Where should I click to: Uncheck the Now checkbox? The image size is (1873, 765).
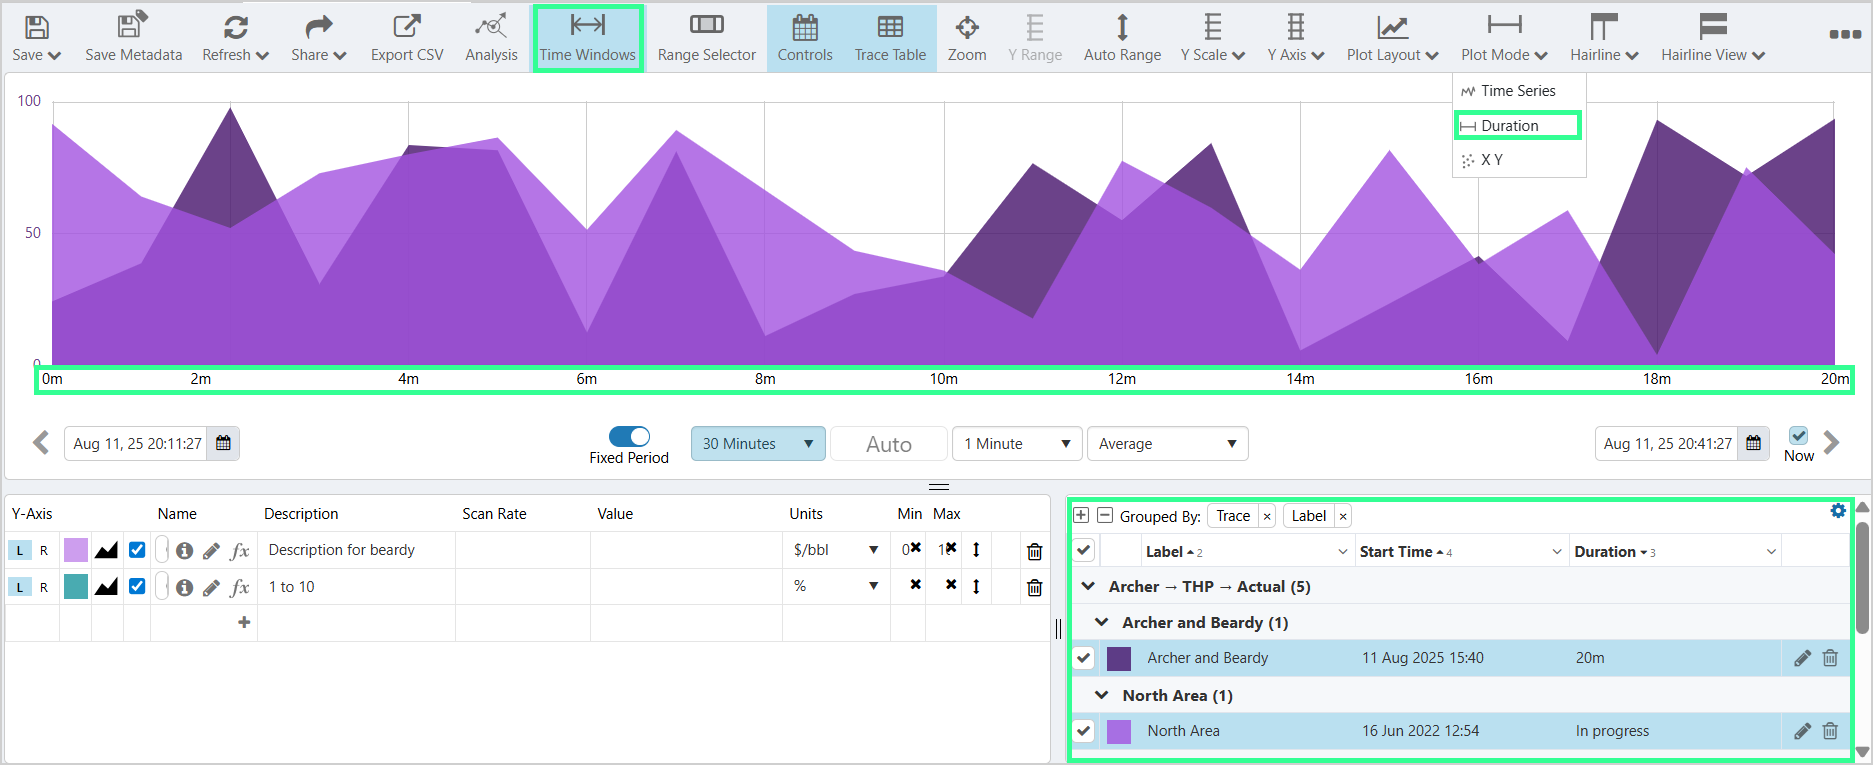1798,436
